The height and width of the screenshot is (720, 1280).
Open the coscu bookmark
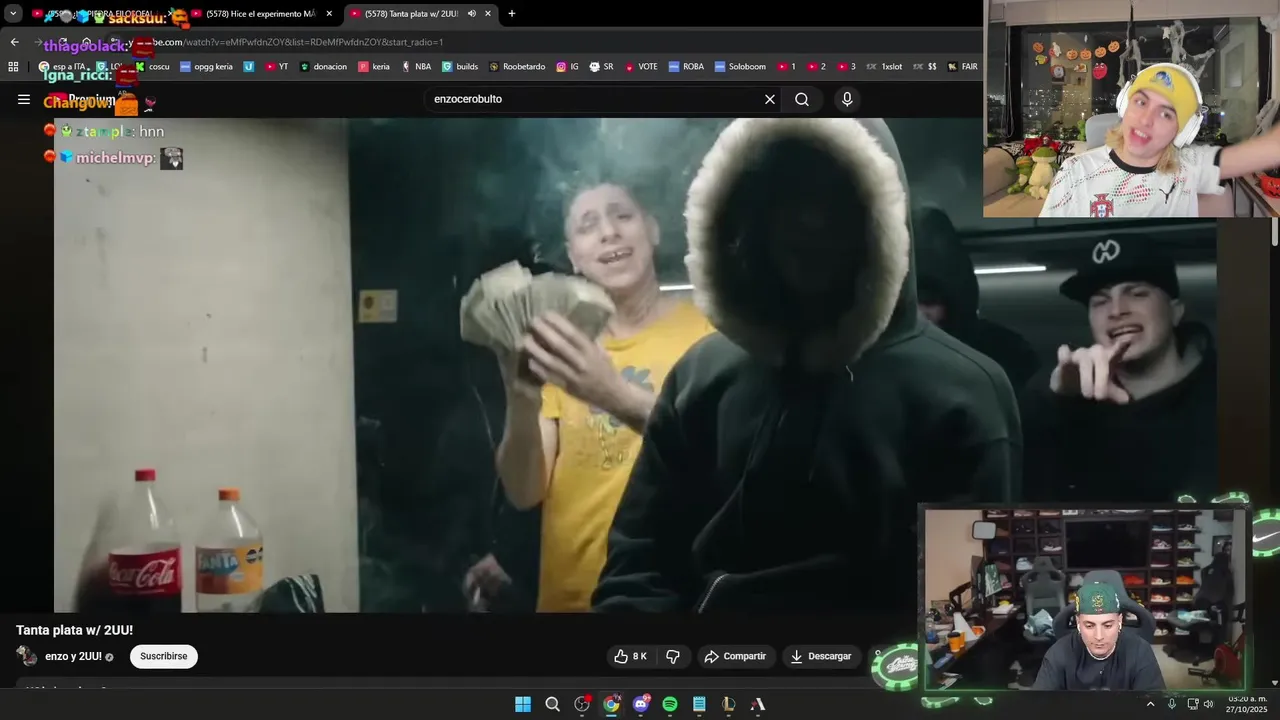click(x=153, y=67)
